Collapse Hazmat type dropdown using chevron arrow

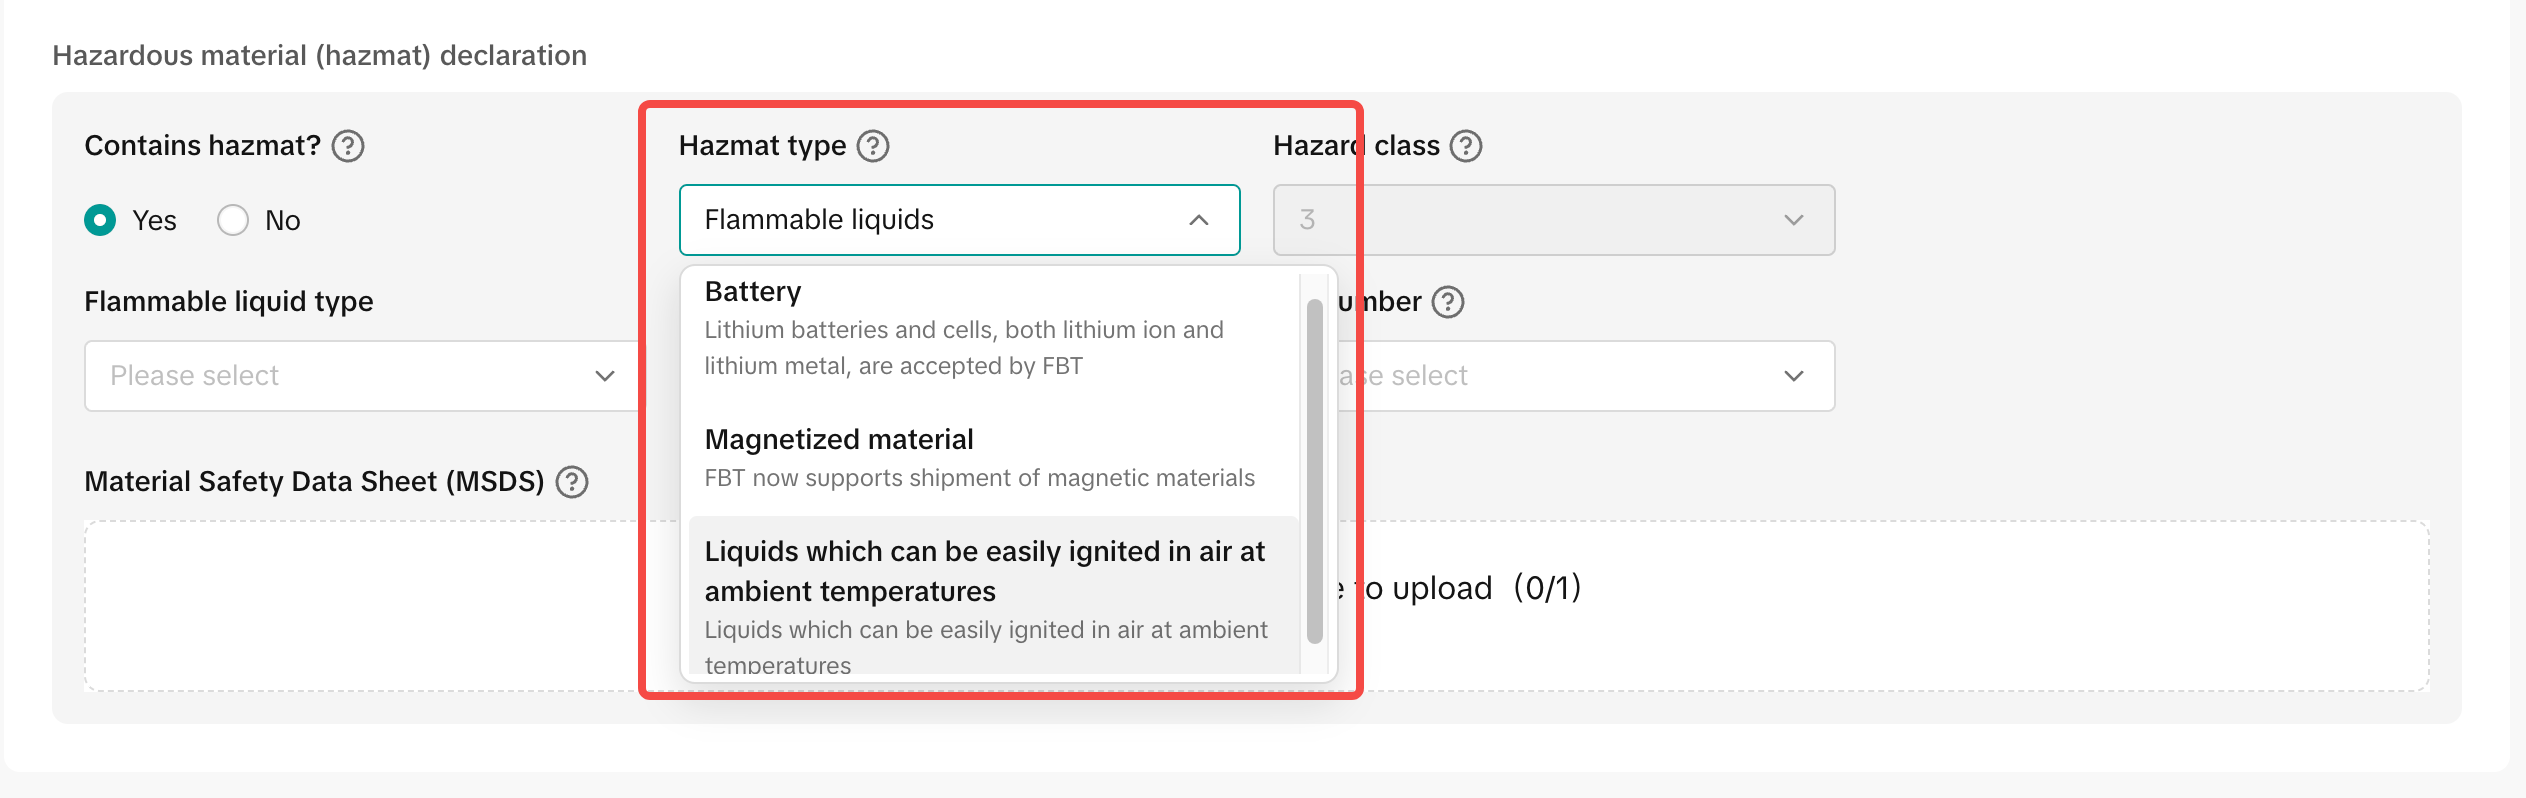pyautogui.click(x=1199, y=220)
